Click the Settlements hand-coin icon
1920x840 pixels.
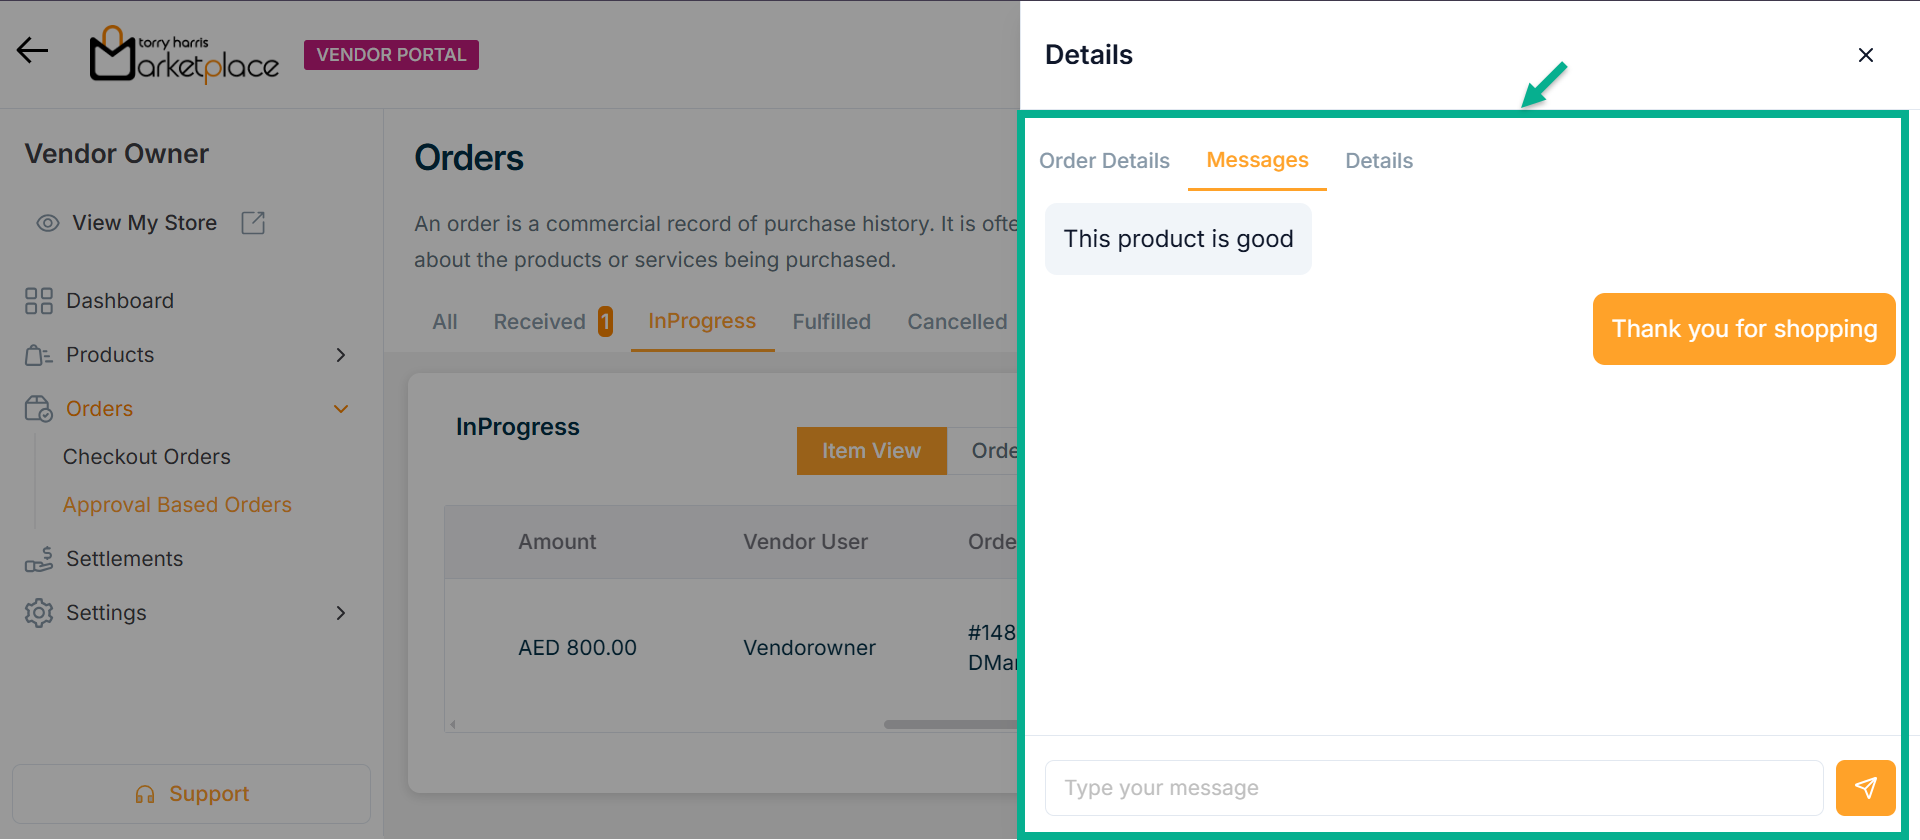(x=39, y=559)
